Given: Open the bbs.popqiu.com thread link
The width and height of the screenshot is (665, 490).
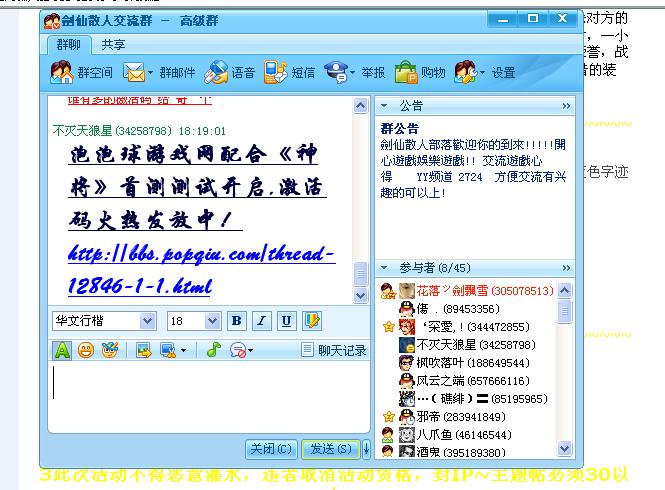Looking at the screenshot, I should (202, 270).
